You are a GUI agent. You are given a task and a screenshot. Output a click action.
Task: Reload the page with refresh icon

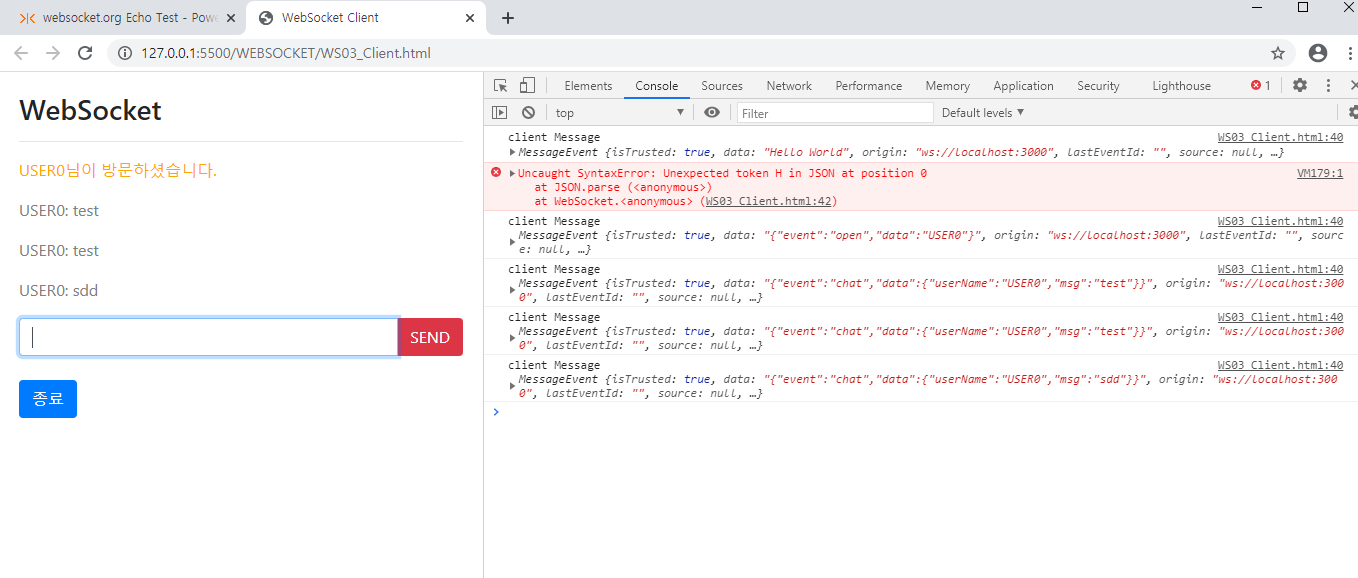(85, 53)
